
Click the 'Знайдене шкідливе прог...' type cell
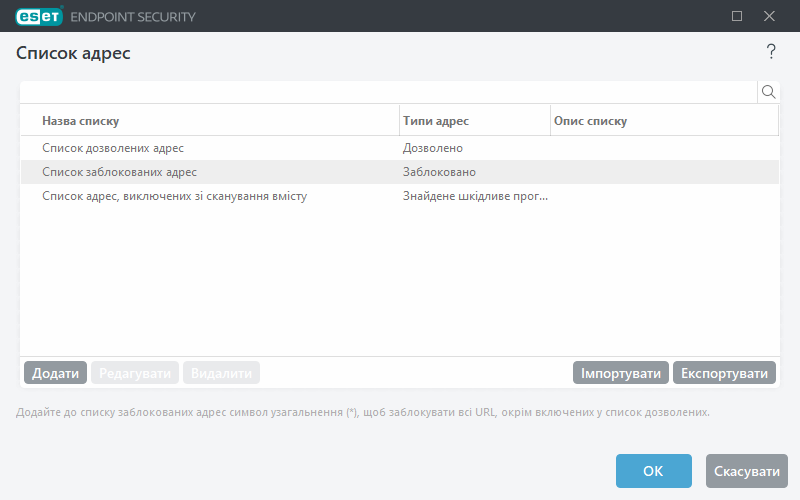pos(475,196)
